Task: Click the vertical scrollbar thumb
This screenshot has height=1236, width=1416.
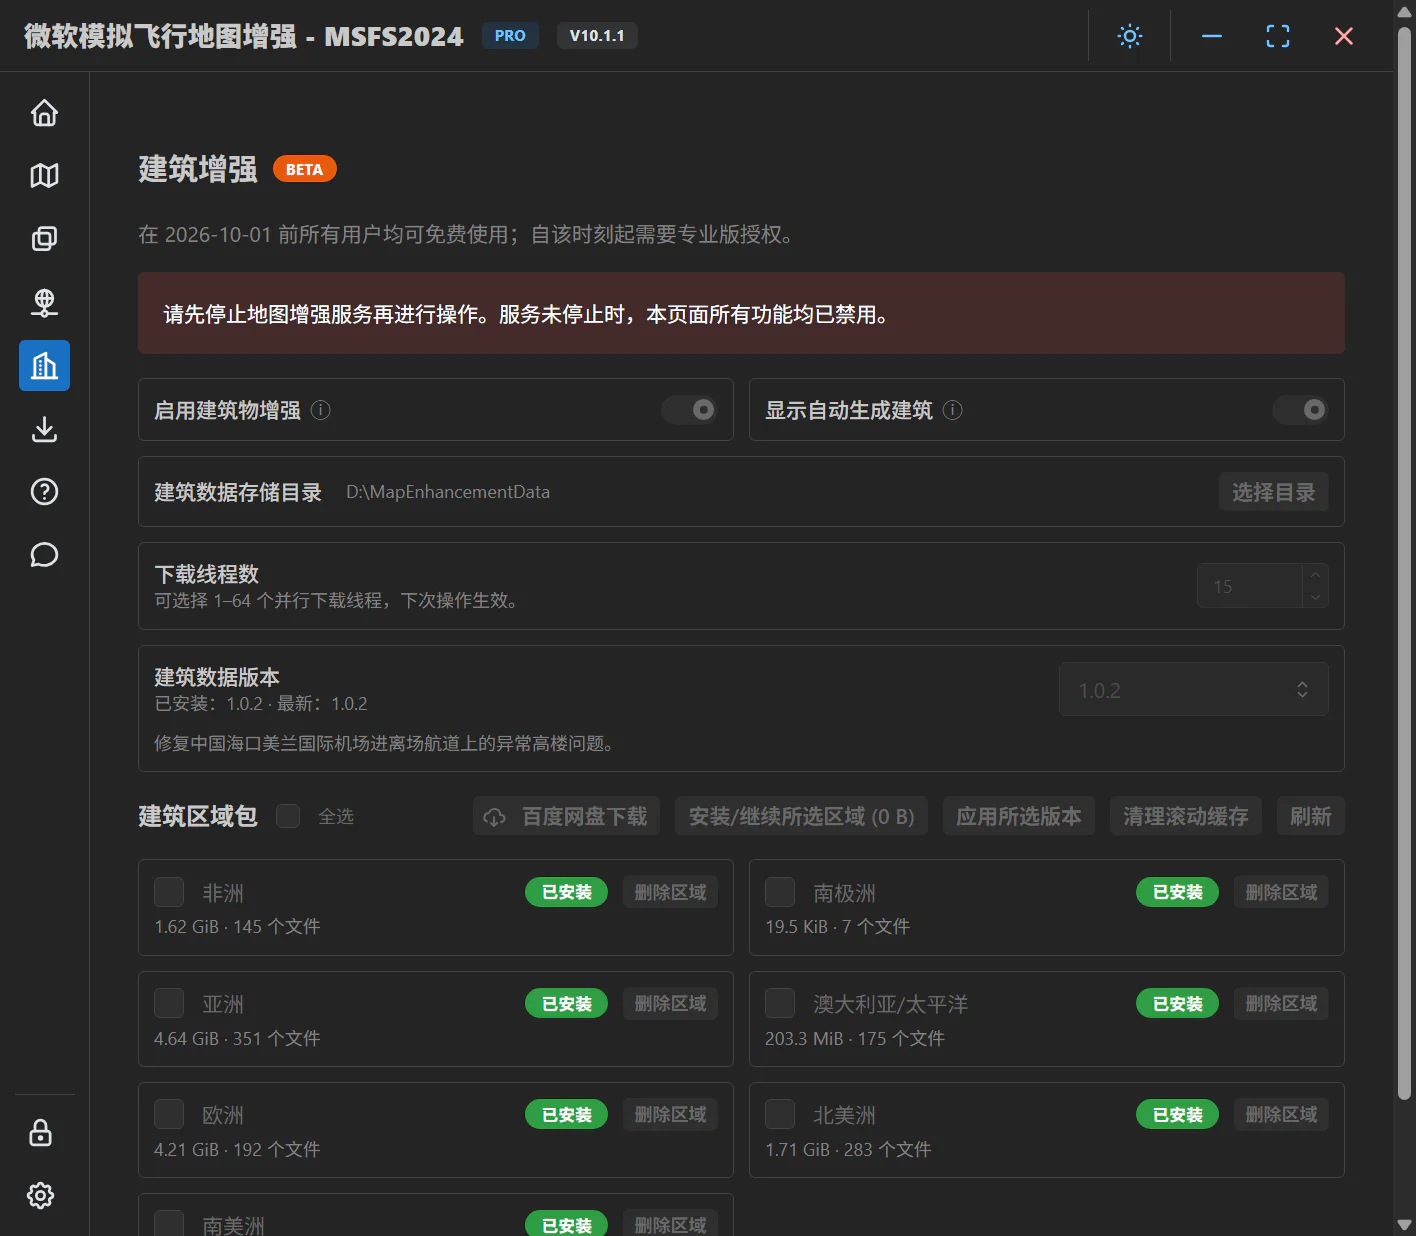Action: [1404, 563]
